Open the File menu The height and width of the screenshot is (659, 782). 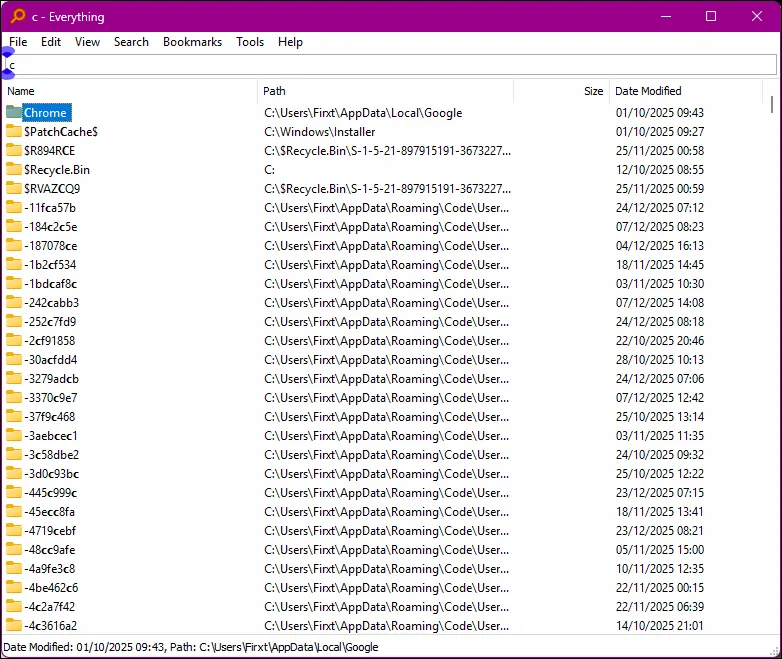click(x=18, y=42)
